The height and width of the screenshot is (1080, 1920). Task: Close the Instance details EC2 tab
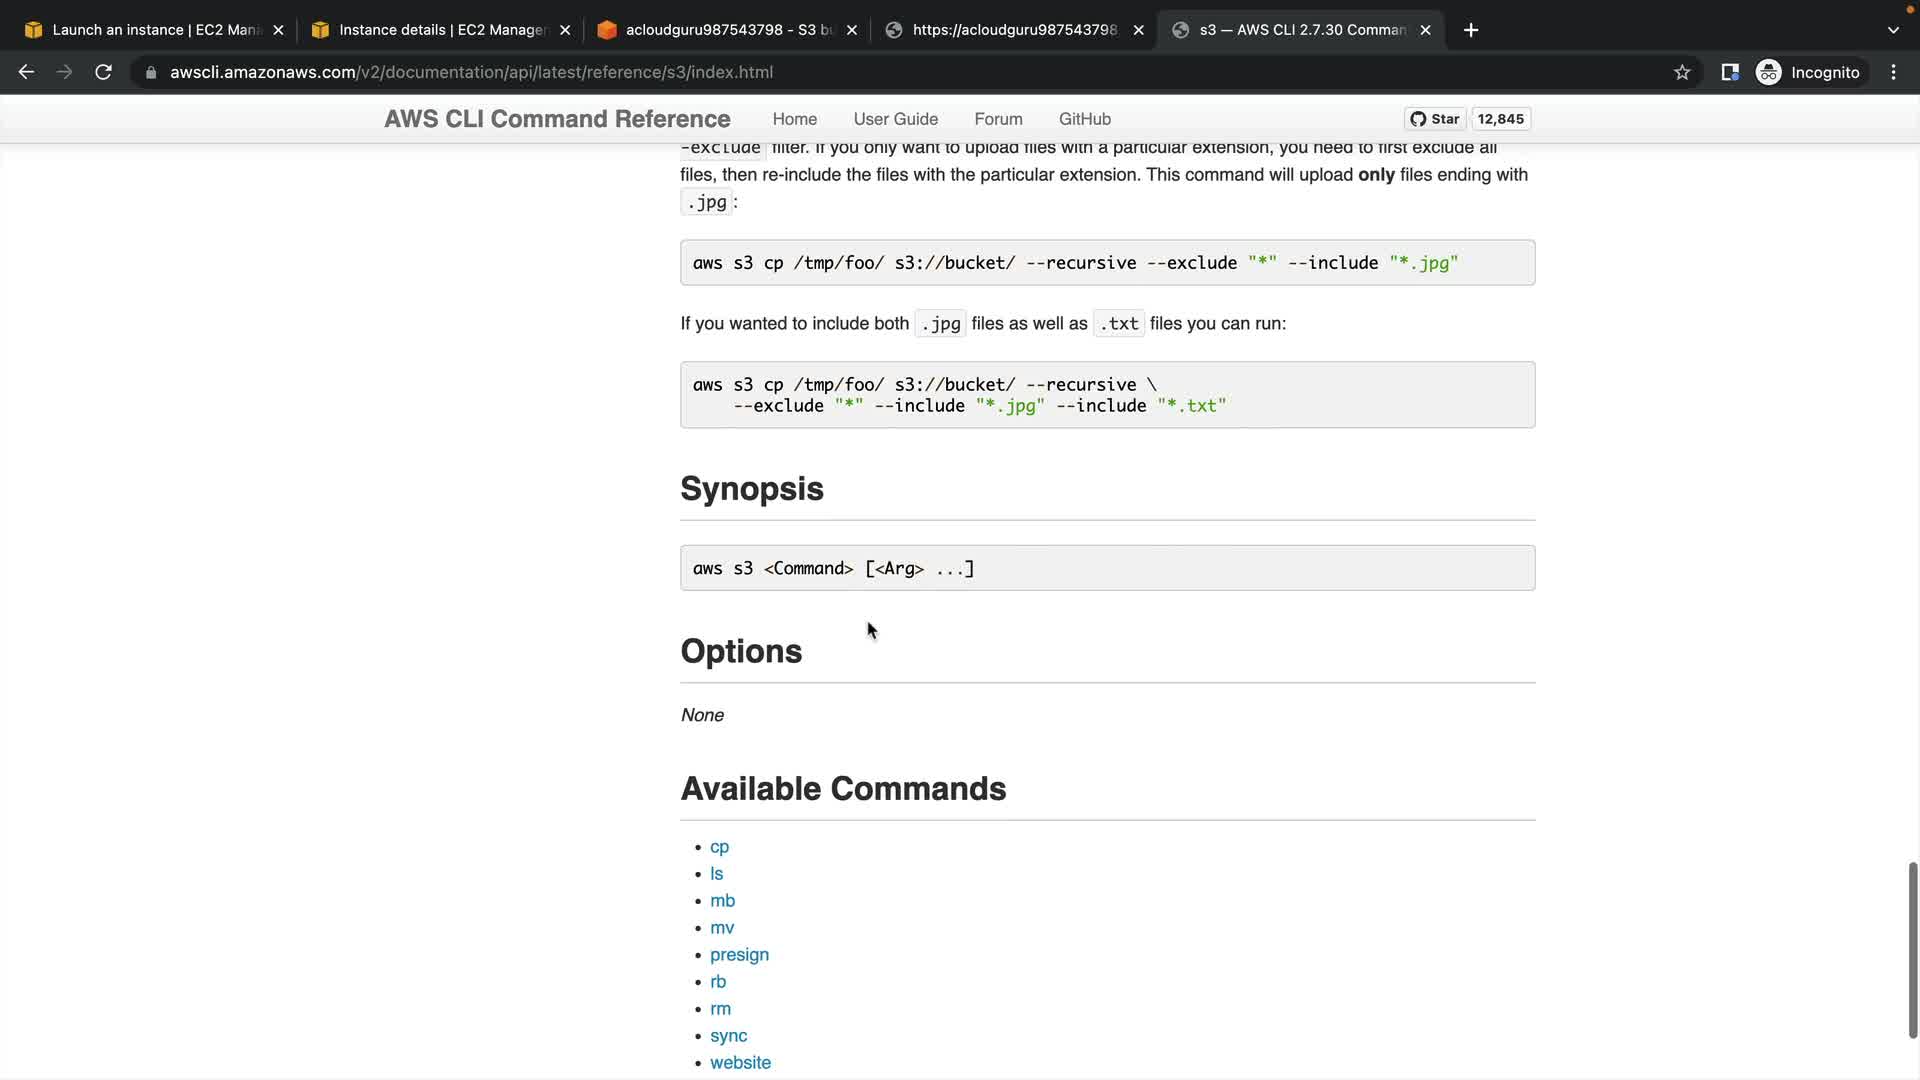565,30
